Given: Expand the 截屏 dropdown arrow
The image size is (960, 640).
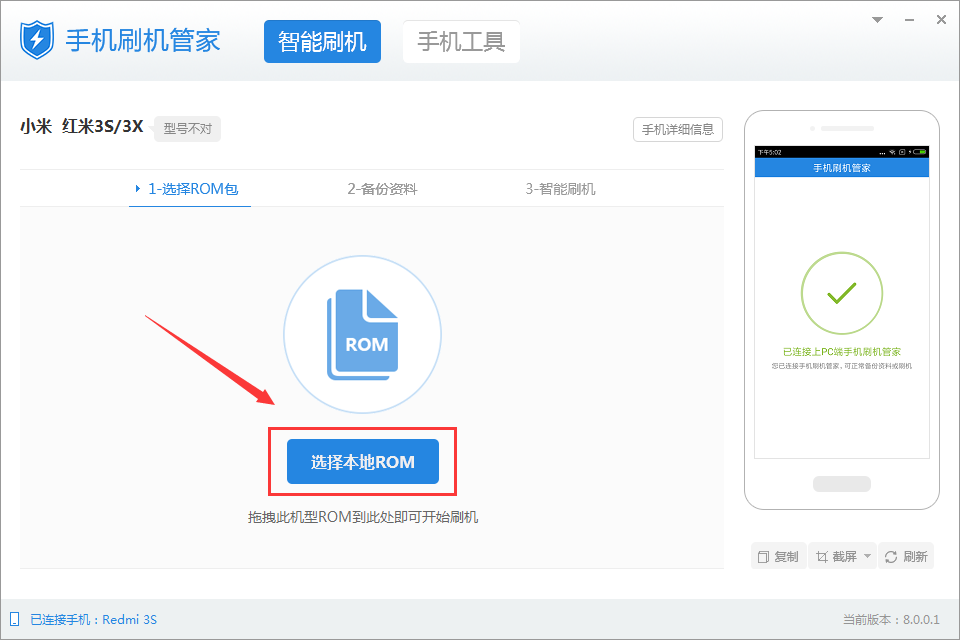Looking at the screenshot, I should point(867,556).
